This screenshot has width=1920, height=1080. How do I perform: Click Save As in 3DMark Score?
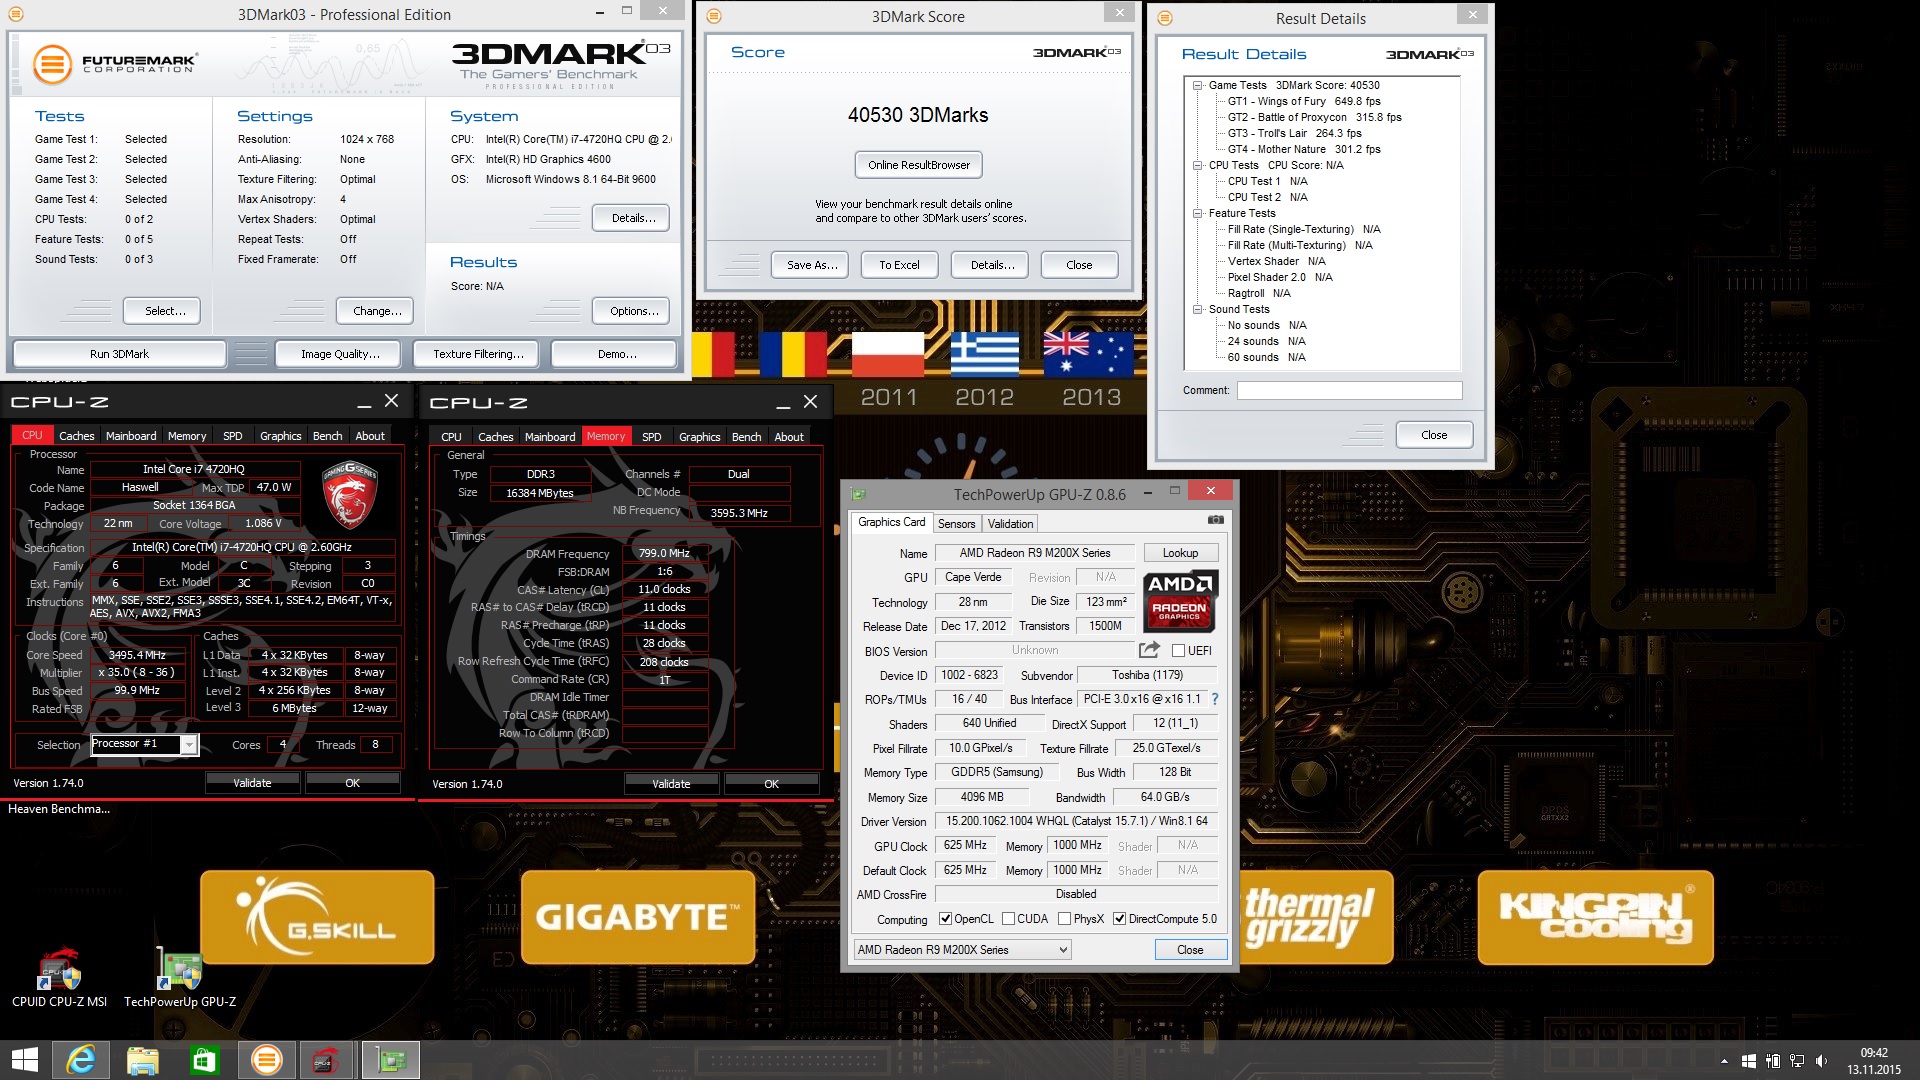coord(811,265)
